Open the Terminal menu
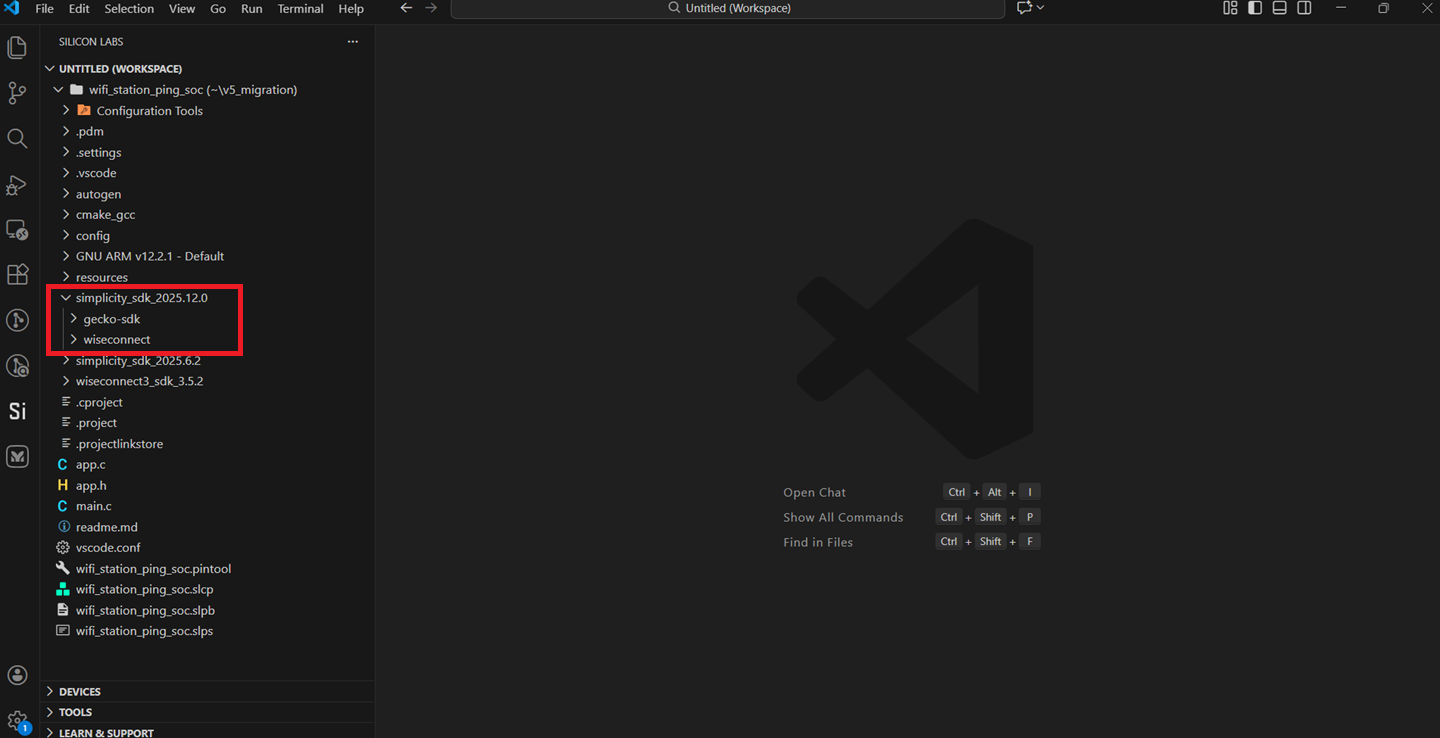1440x738 pixels. [x=300, y=8]
